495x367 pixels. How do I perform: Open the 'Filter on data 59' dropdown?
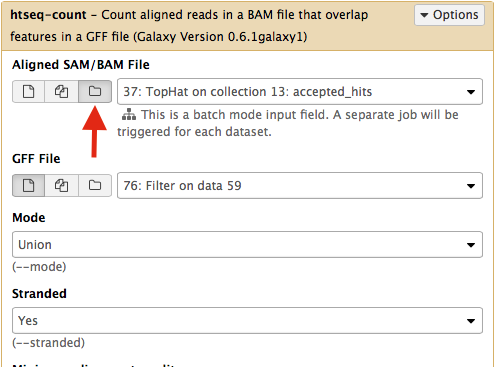300,186
